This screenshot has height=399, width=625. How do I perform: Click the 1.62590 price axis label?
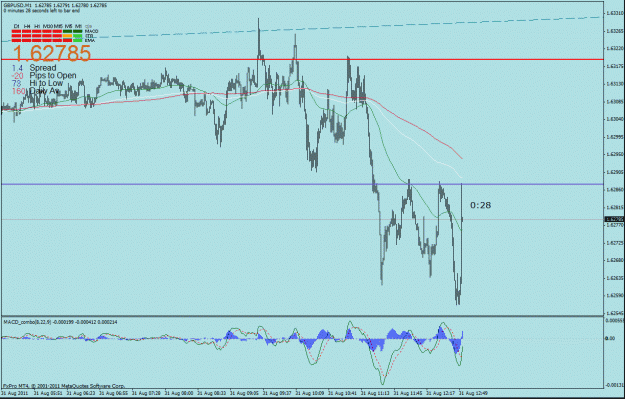(x=615, y=295)
